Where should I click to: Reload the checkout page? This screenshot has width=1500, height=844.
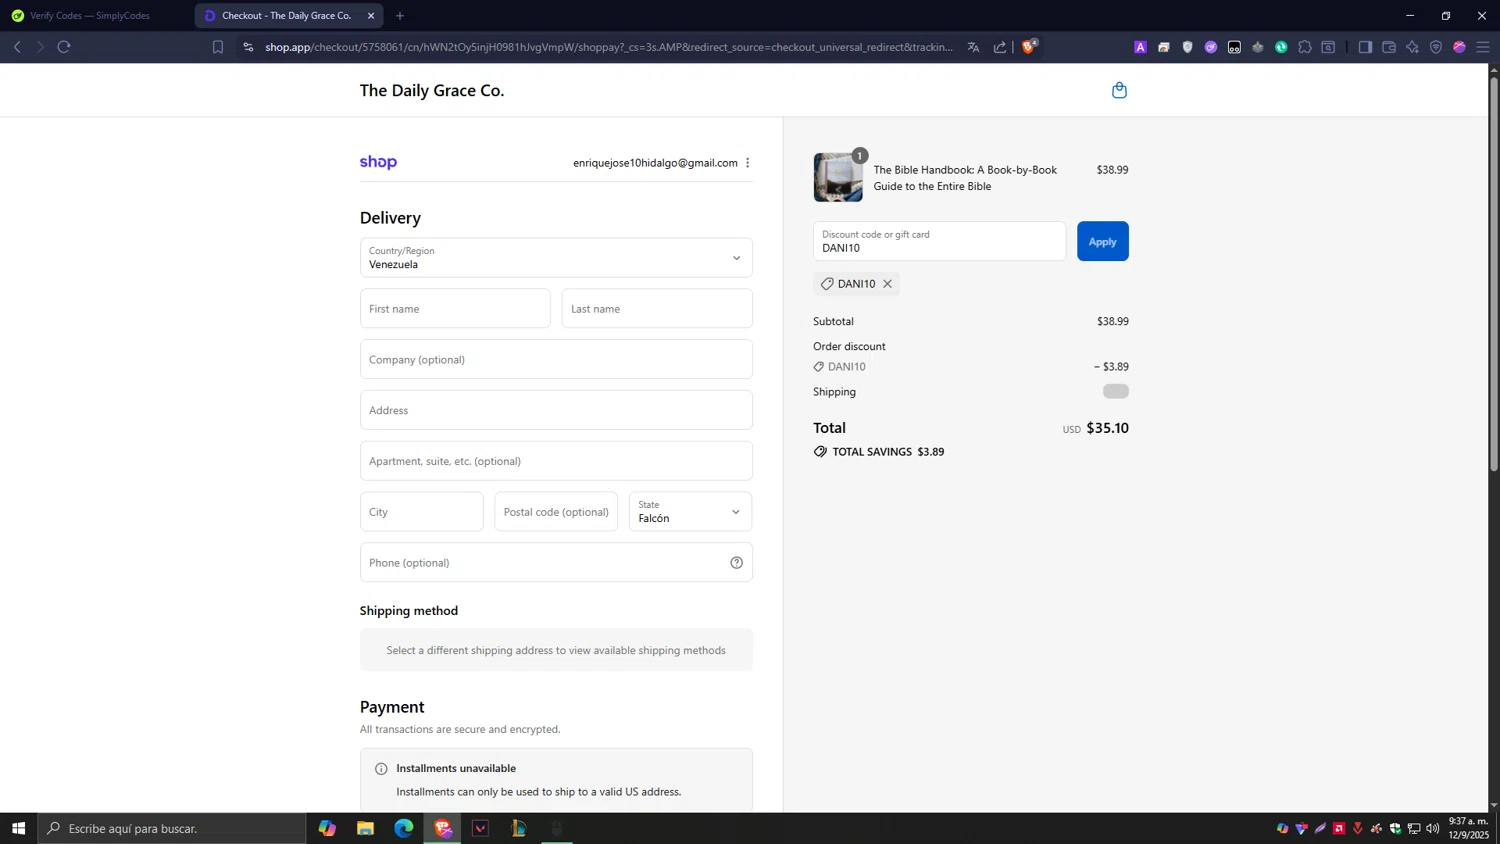64,47
